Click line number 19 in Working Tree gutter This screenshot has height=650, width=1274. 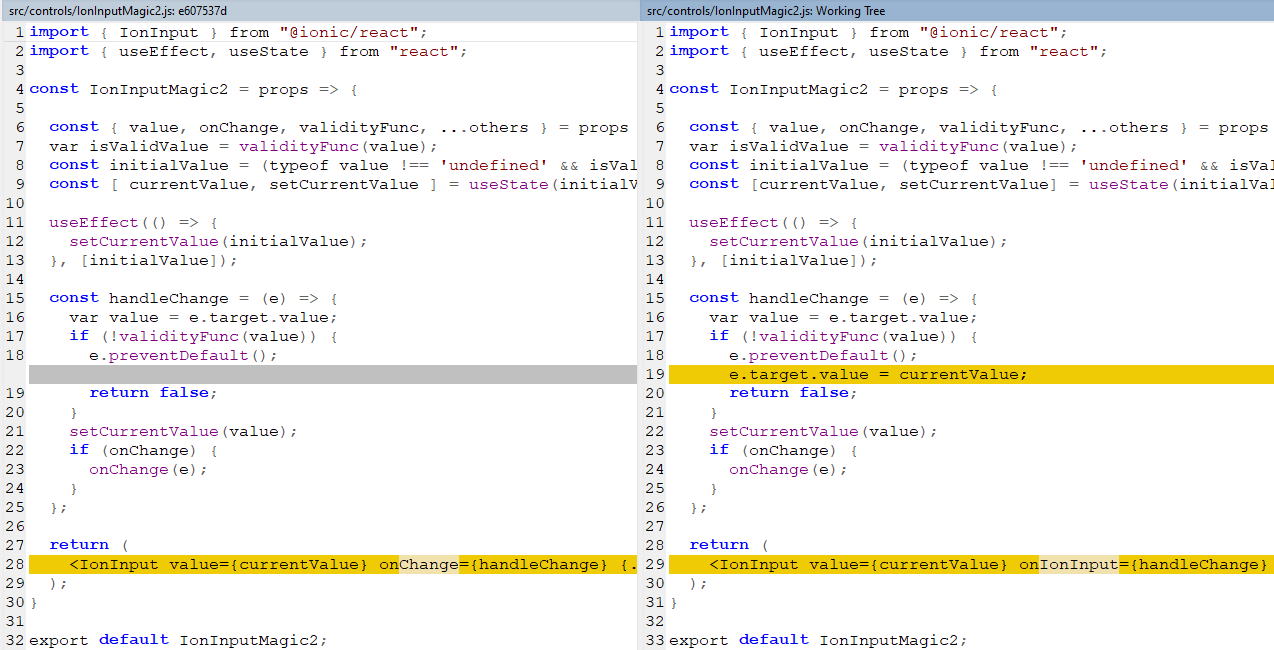655,374
